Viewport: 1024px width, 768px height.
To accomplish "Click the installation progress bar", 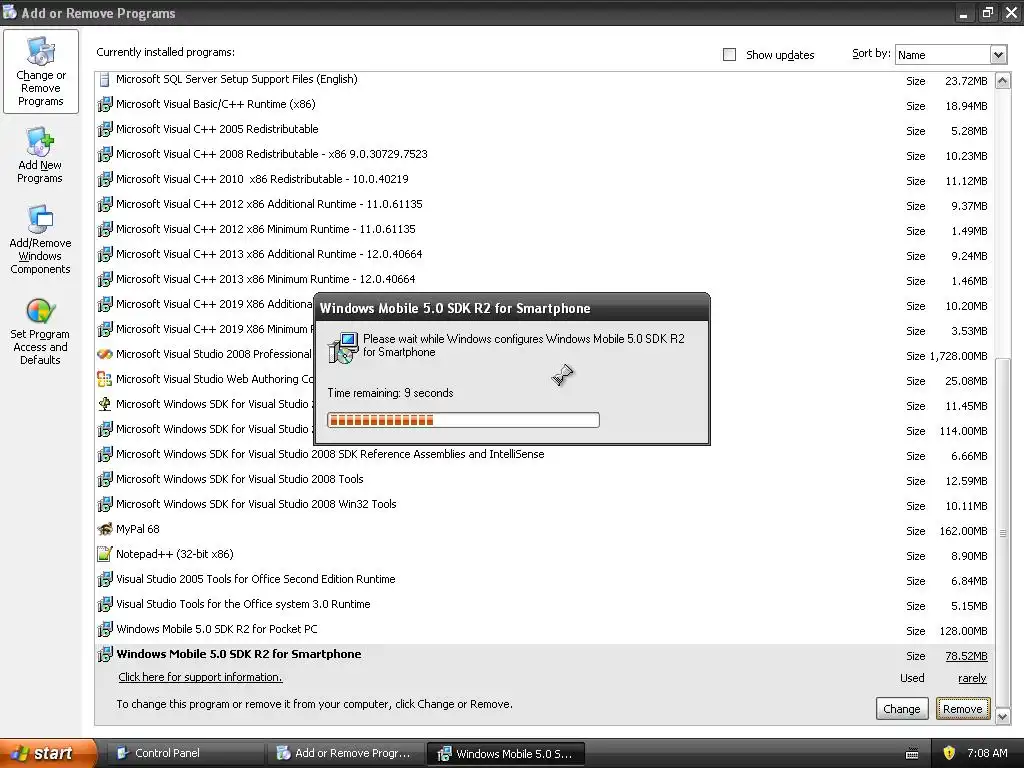I will pyautogui.click(x=463, y=420).
